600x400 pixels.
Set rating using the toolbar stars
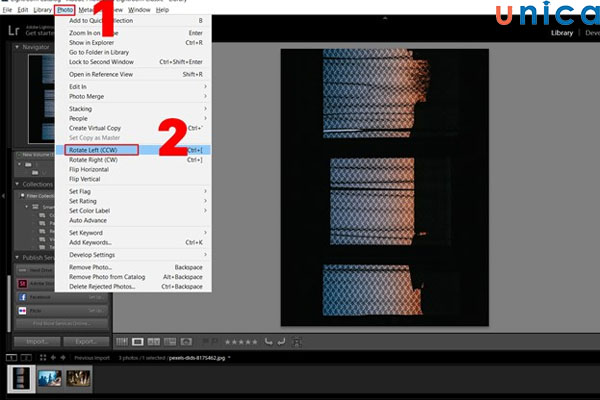(241, 342)
